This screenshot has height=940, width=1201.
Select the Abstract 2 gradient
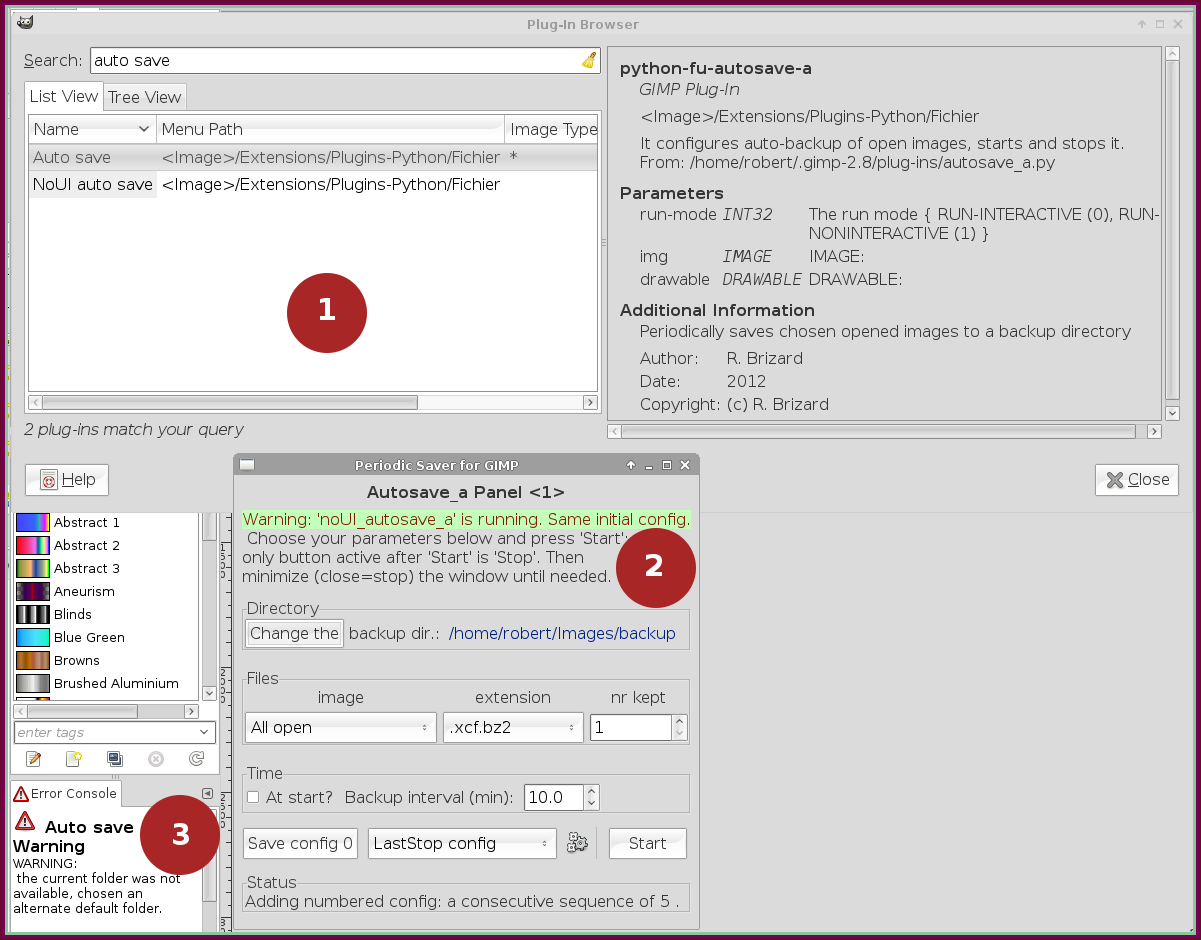(106, 545)
